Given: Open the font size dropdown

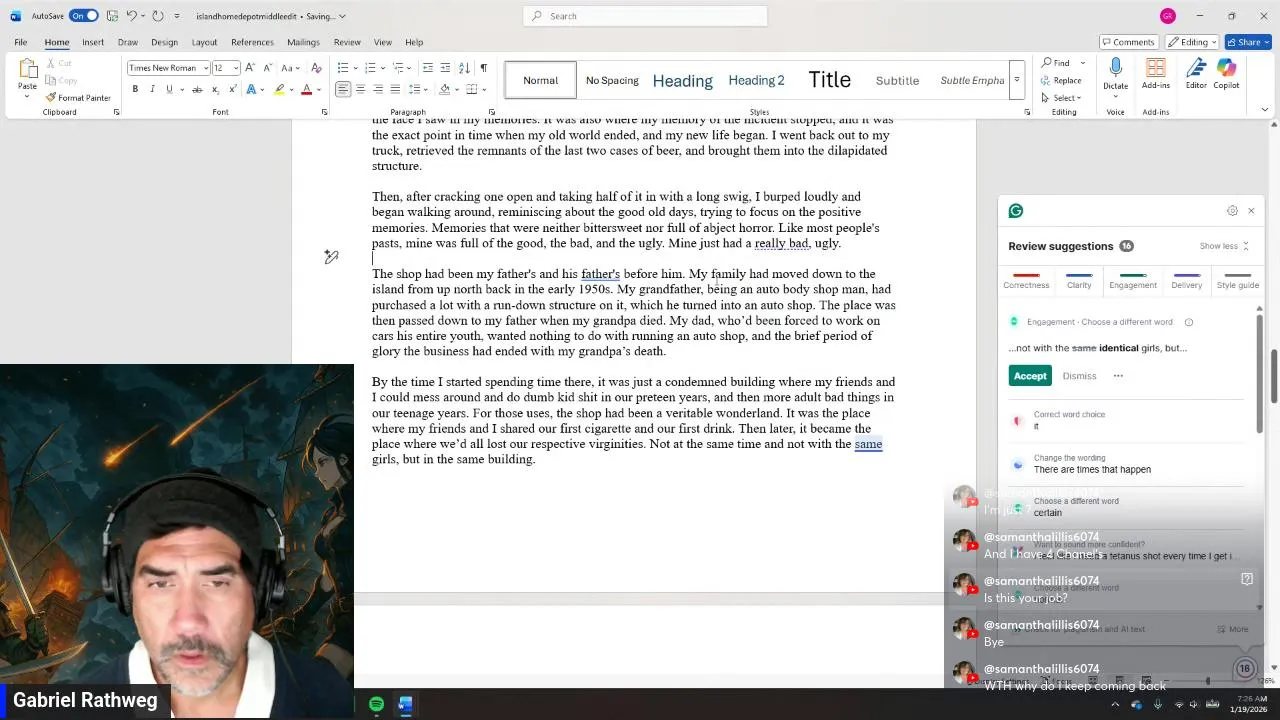Looking at the screenshot, I should point(235,68).
